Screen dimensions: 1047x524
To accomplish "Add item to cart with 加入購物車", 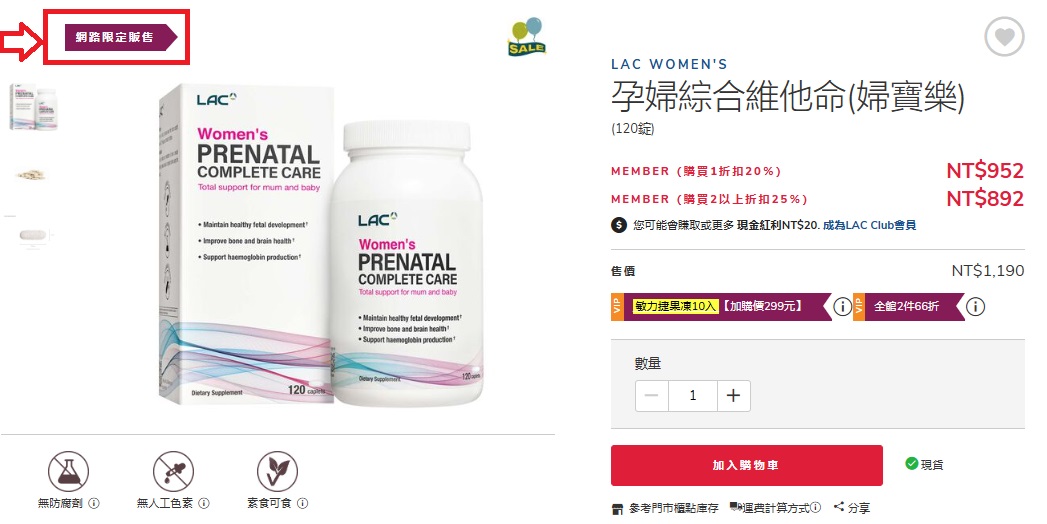I will [747, 465].
